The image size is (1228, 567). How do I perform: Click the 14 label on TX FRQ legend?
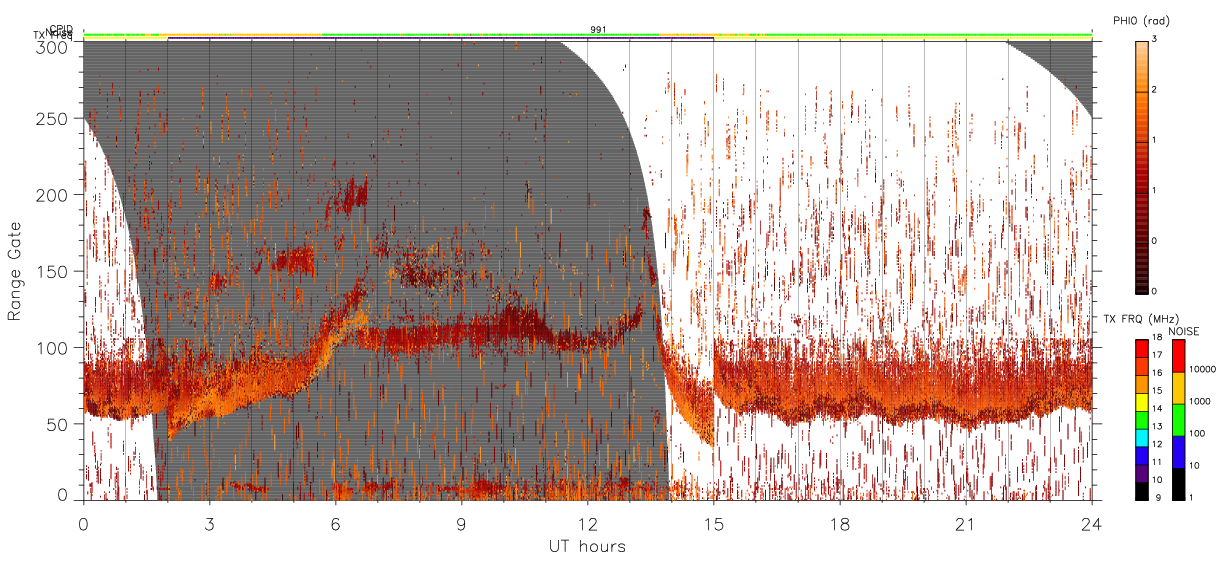1159,408
